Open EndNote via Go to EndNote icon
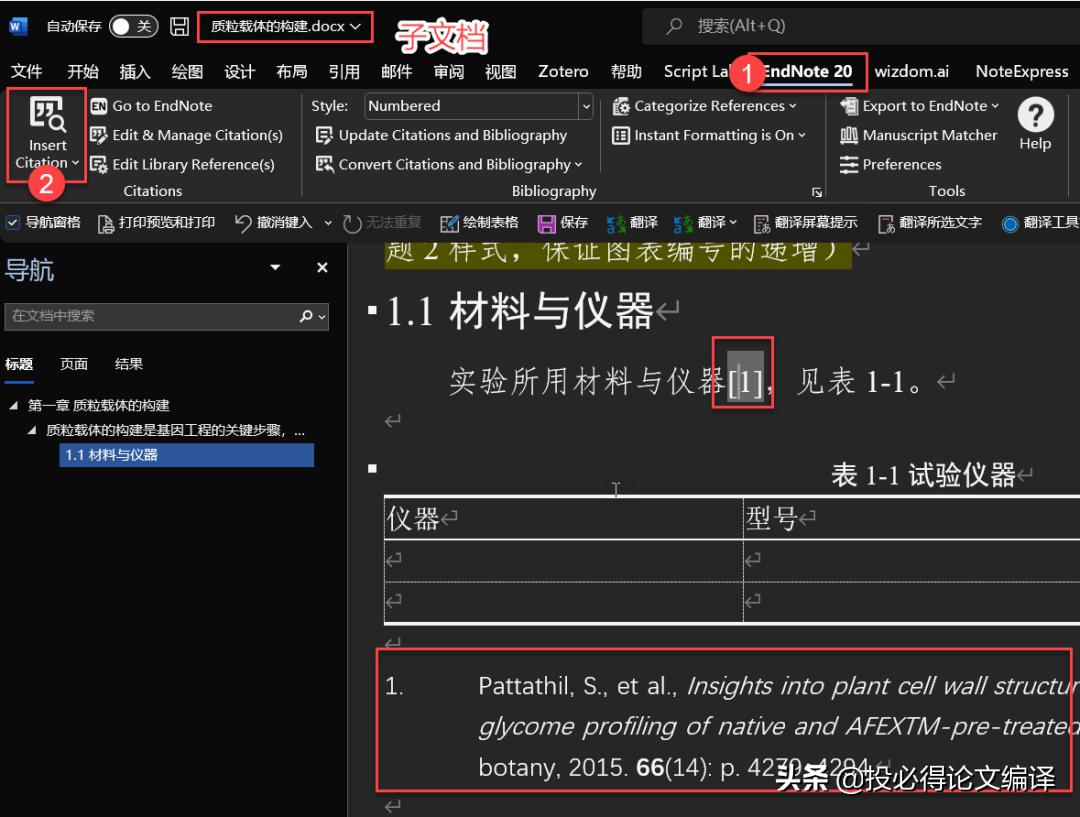1080x817 pixels. point(161,105)
